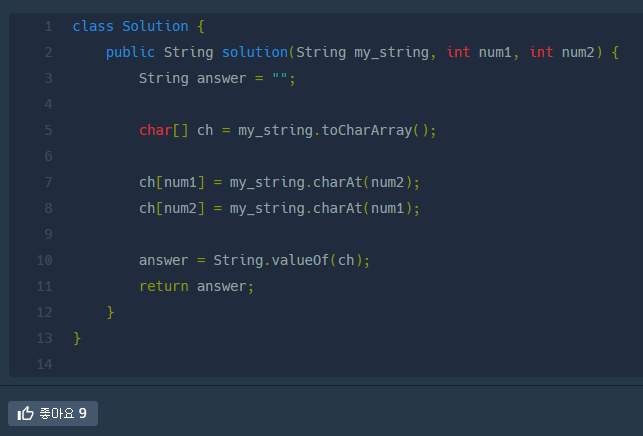This screenshot has height=436, width=643.
Task: Click closing brace on line 12
Action: click(110, 312)
